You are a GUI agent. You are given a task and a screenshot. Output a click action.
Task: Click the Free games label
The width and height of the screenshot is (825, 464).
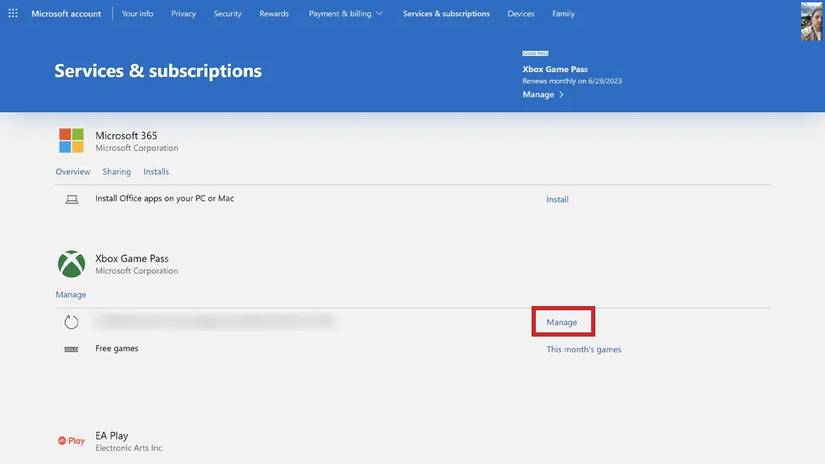tap(116, 348)
